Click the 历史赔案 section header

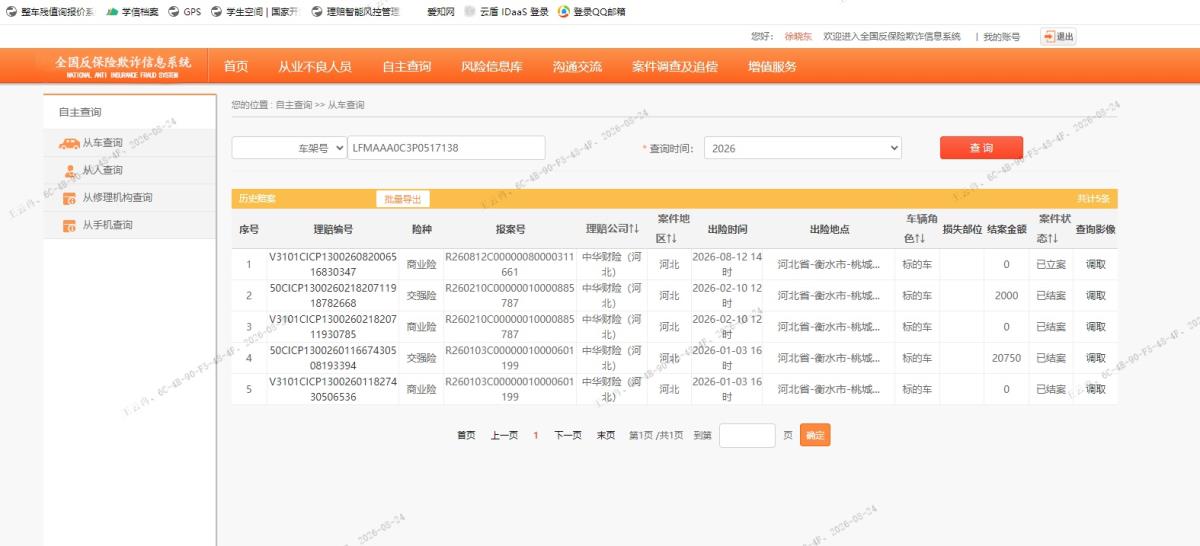coord(257,199)
